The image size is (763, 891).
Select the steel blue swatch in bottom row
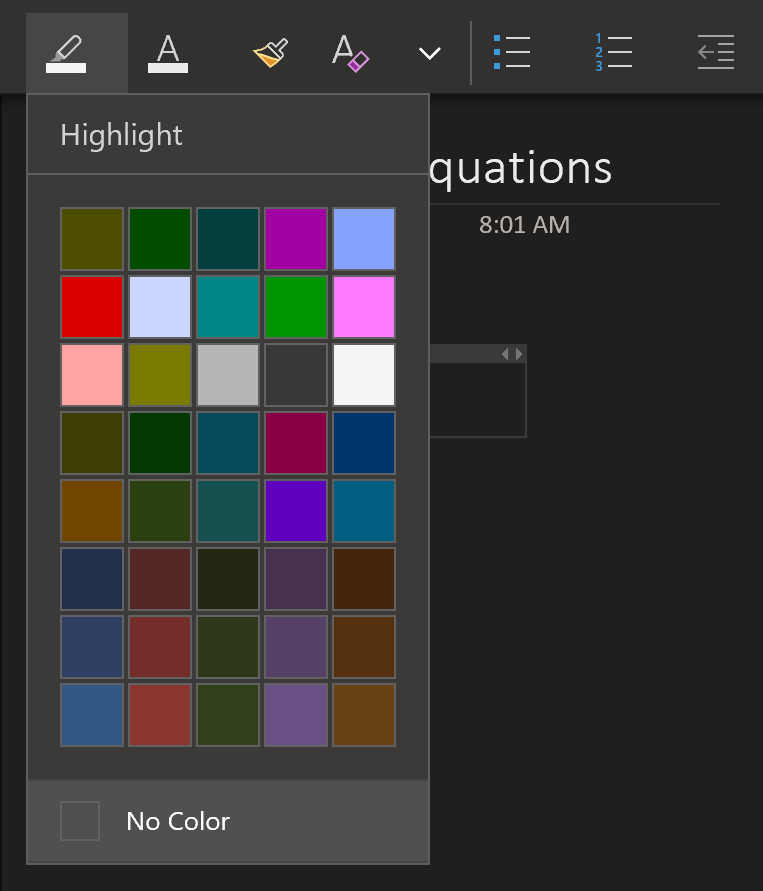point(92,715)
